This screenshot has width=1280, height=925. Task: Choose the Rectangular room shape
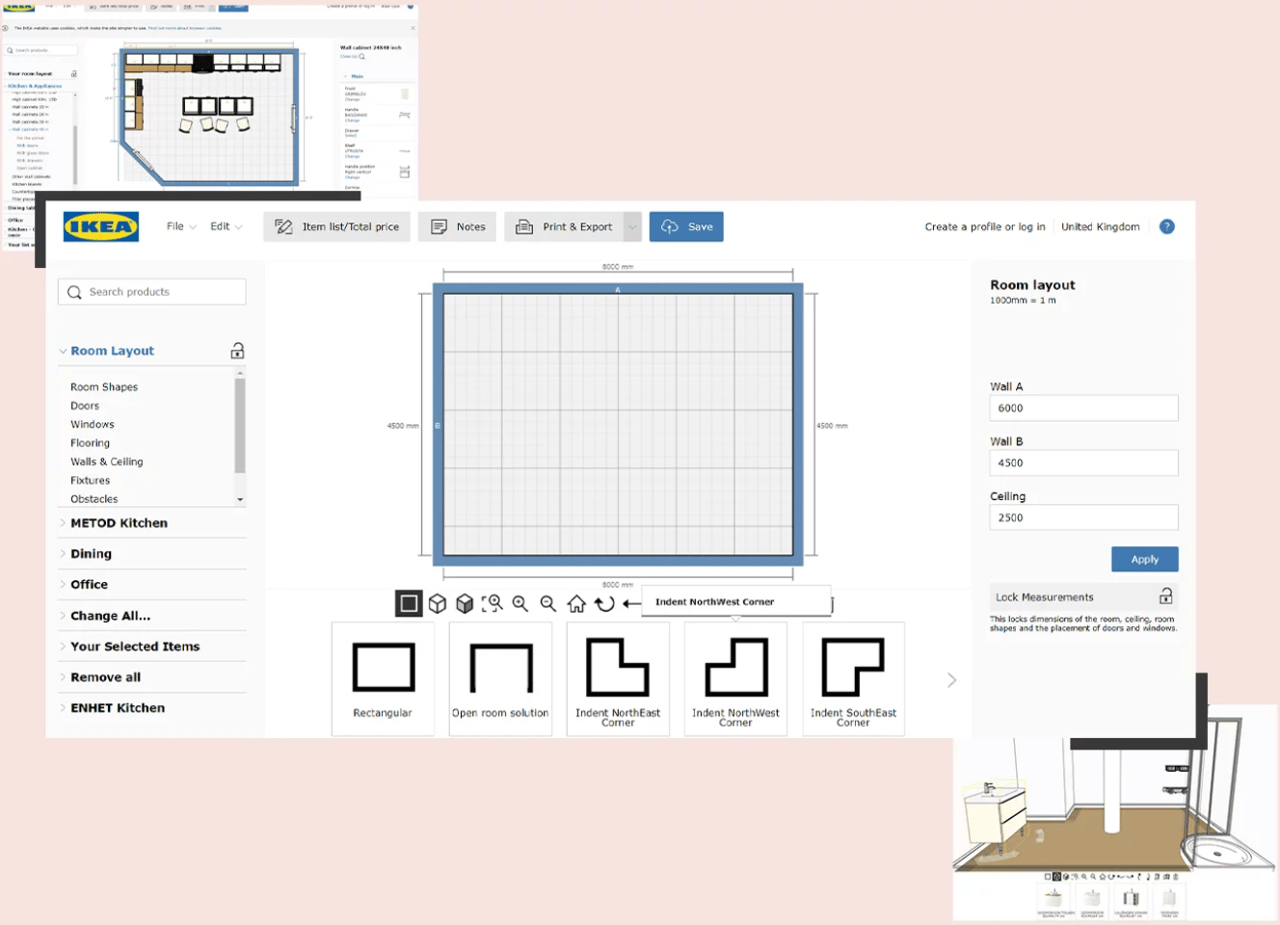point(383,679)
